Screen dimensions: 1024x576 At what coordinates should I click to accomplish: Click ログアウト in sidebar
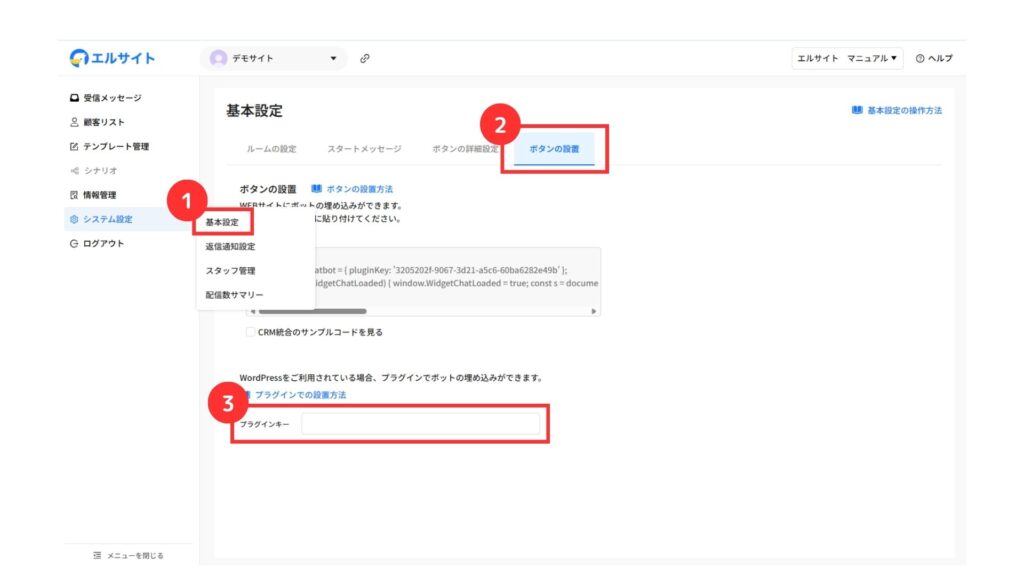[x=103, y=243]
